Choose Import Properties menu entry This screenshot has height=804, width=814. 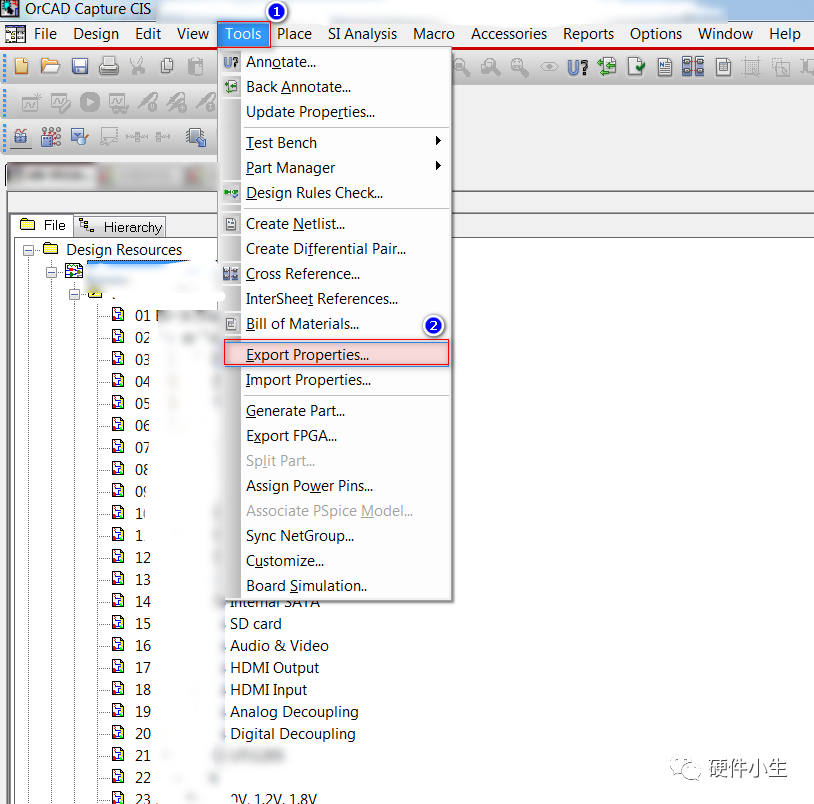coord(336,380)
